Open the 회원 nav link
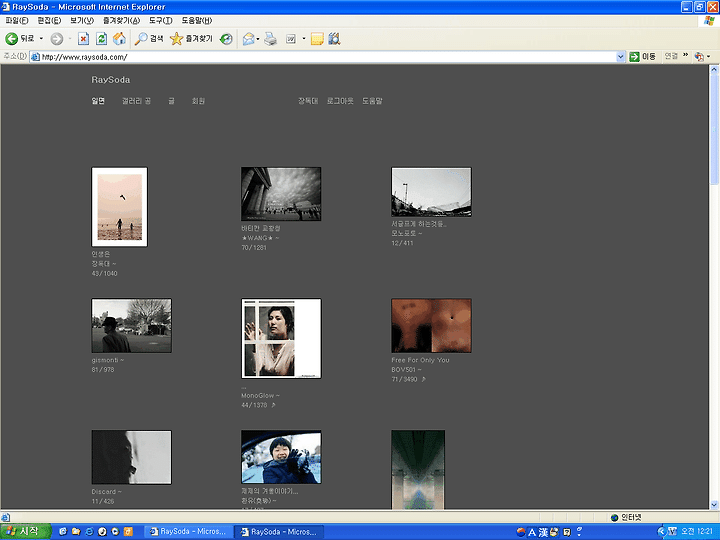The width and height of the screenshot is (720, 540). click(198, 101)
